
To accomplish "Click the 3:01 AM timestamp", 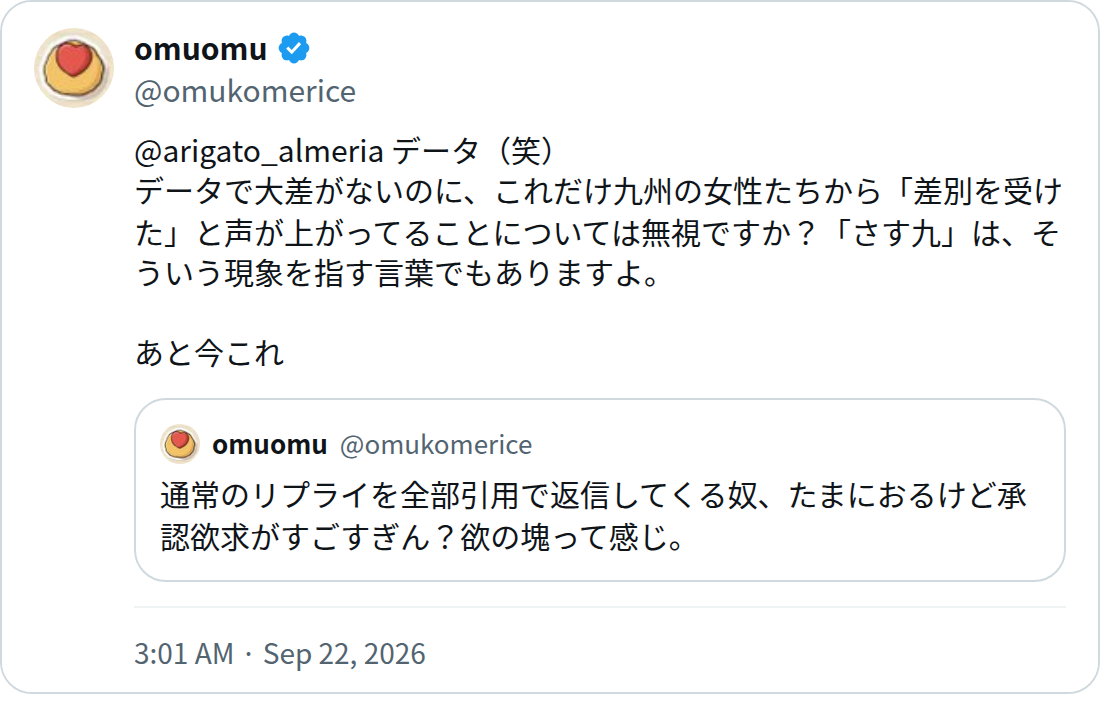I will point(184,654).
